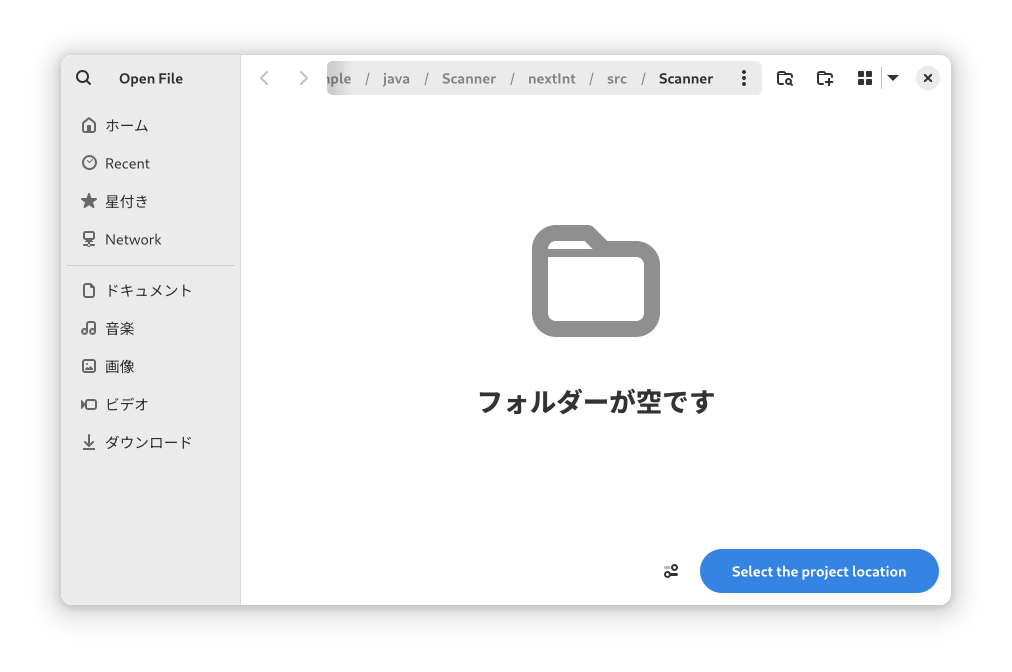
Task: Open ダウンロード folder in sidebar
Action: 151,443
